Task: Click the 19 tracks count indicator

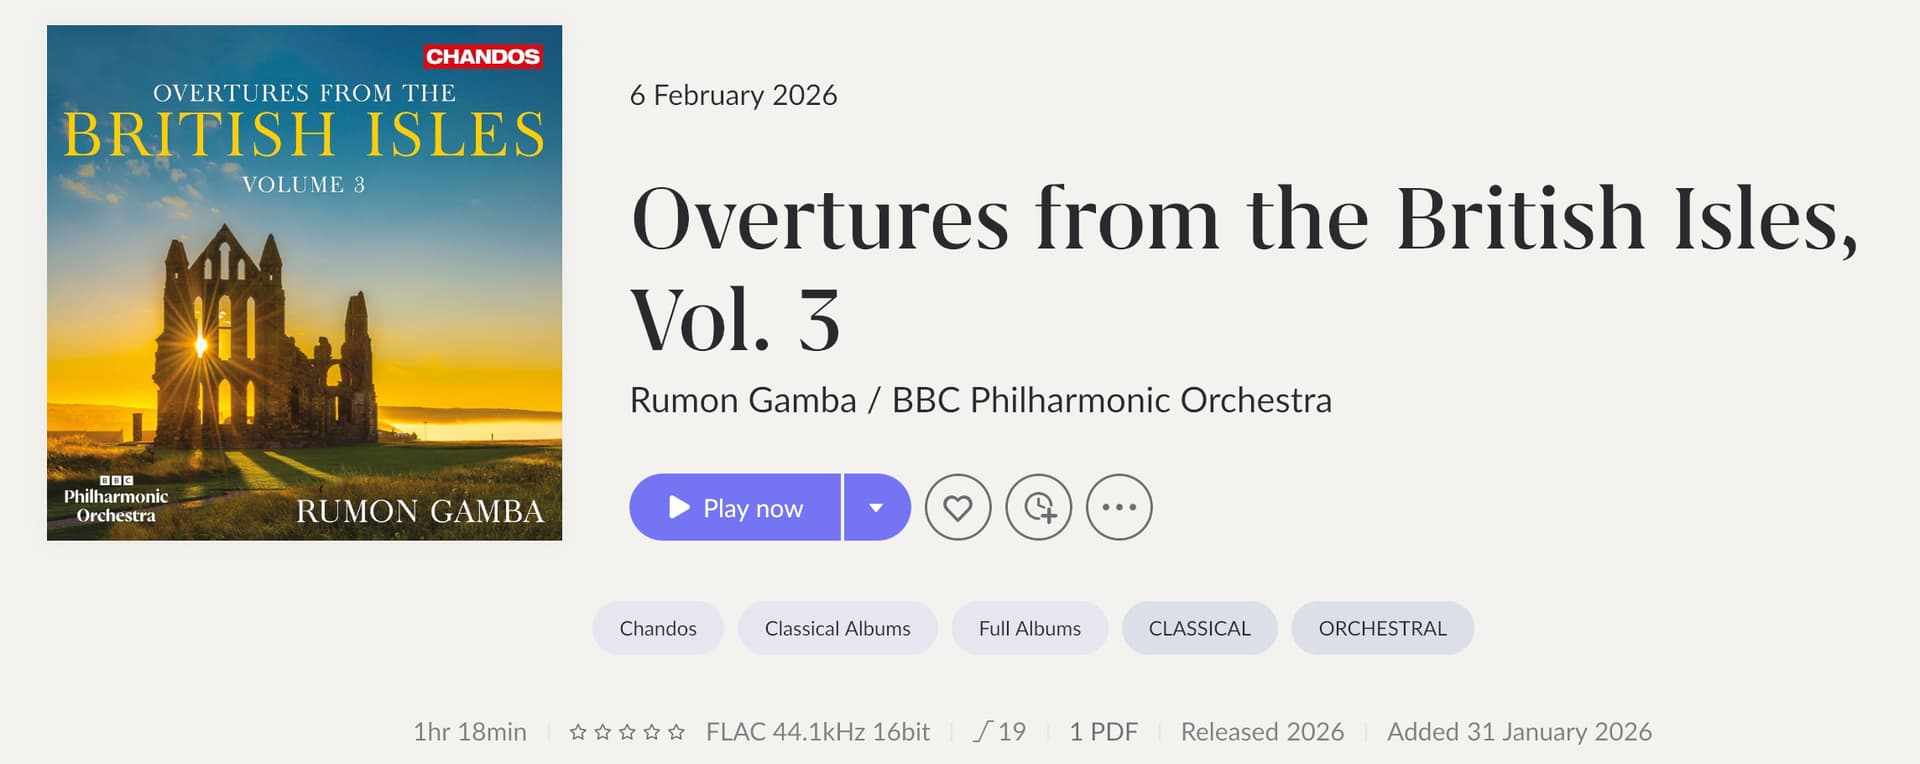Action: (x=1000, y=732)
